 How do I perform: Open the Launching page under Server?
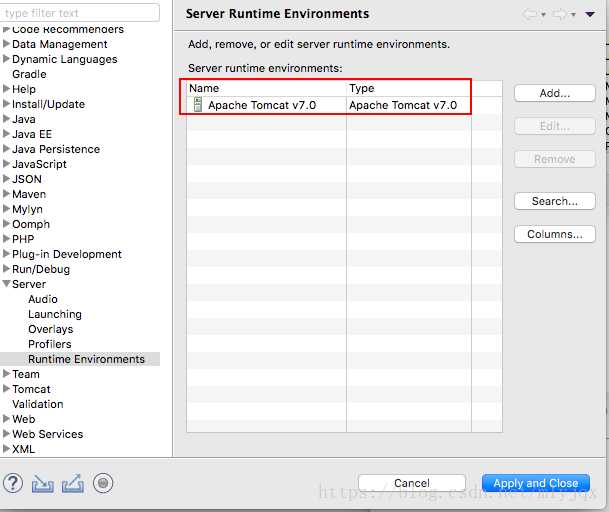pyautogui.click(x=55, y=314)
